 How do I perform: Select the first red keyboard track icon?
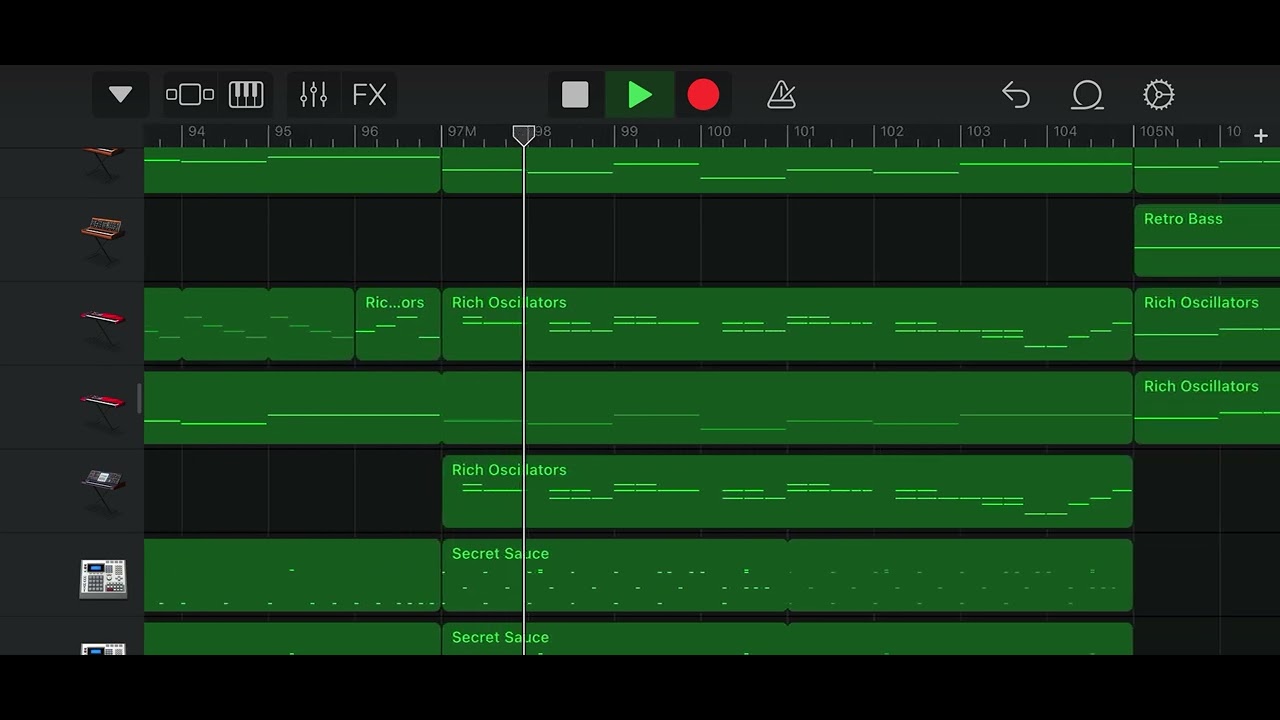point(103,324)
